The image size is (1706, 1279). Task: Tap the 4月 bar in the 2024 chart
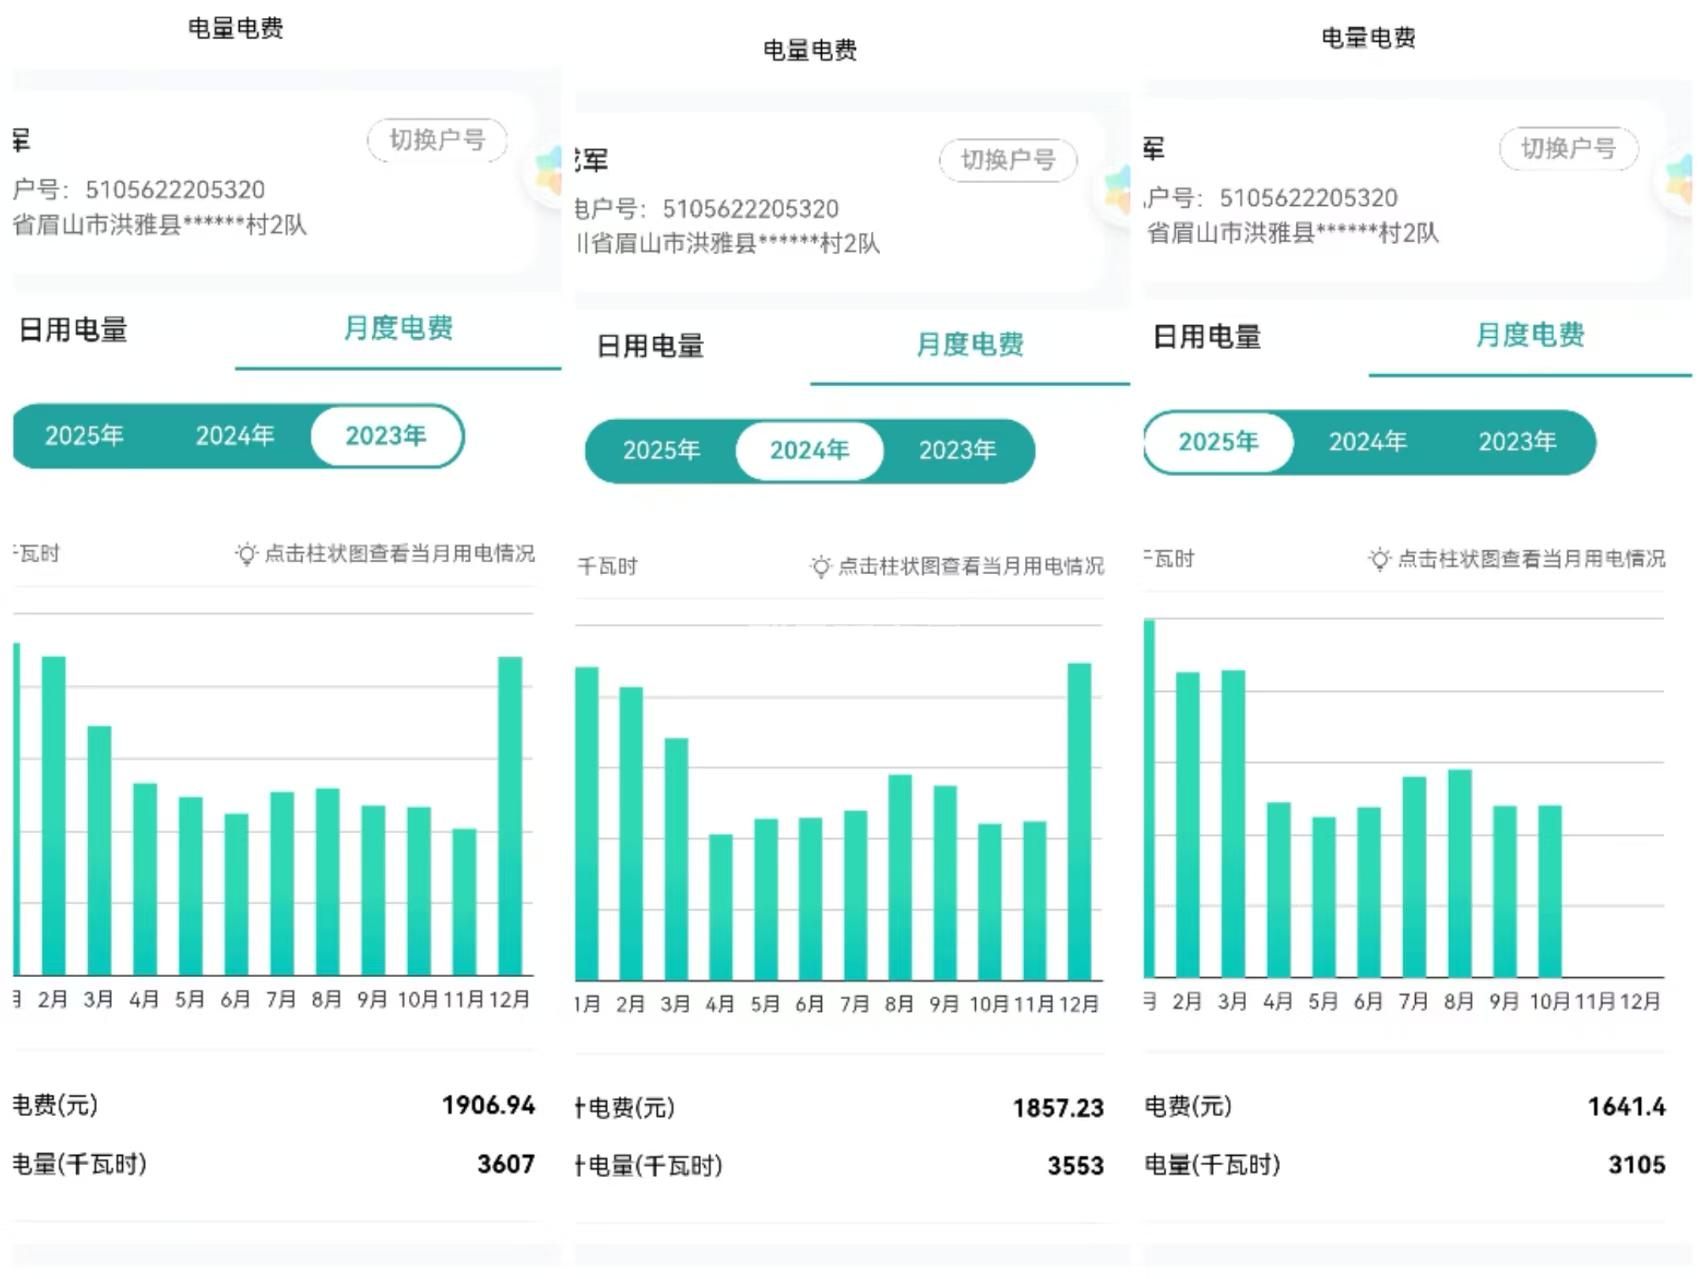[x=720, y=906]
